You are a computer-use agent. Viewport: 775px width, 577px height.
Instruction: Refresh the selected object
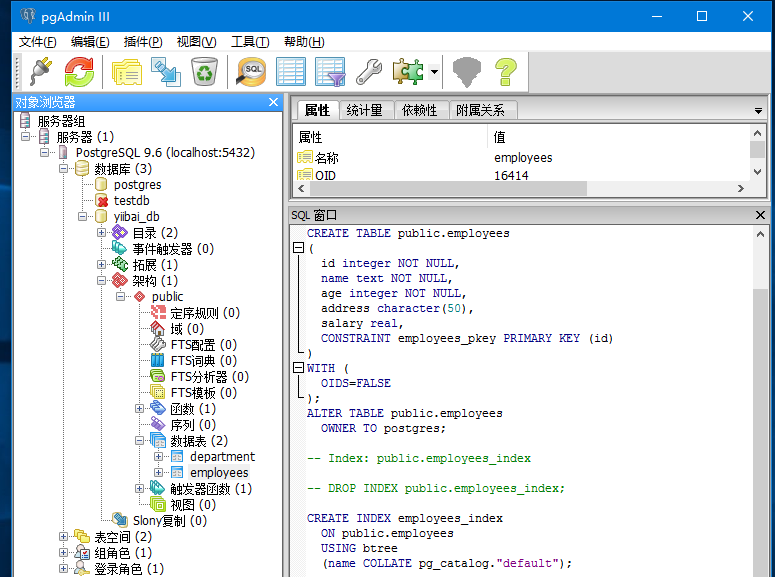click(79, 72)
